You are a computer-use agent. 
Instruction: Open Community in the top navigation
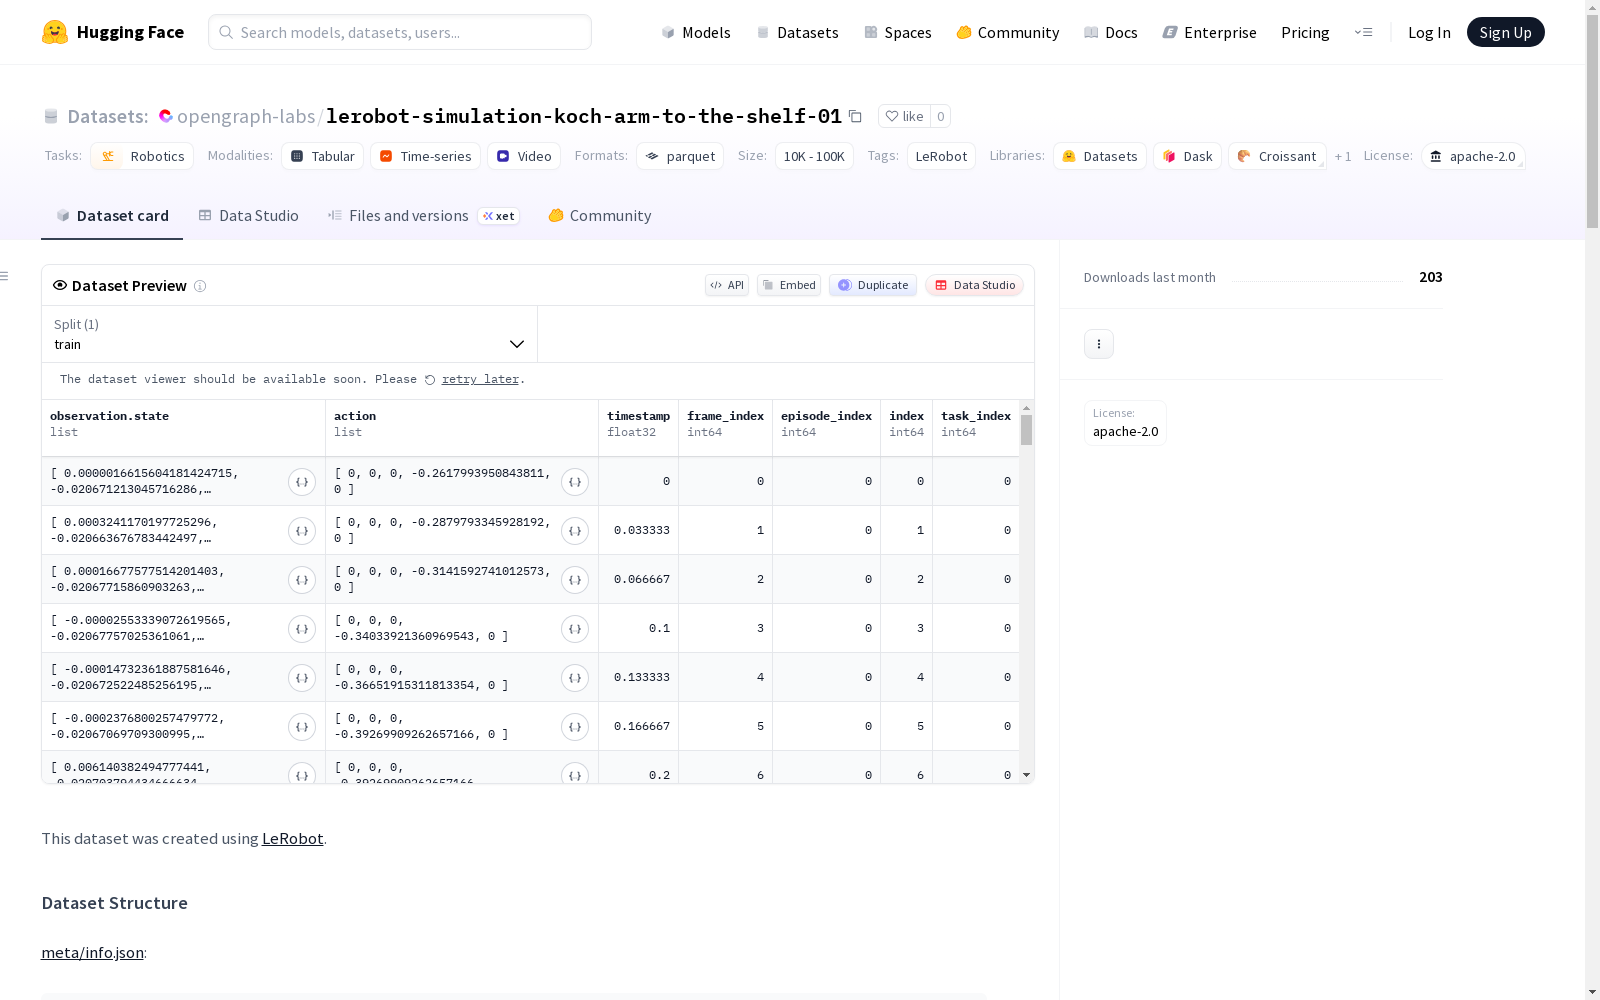click(1008, 32)
